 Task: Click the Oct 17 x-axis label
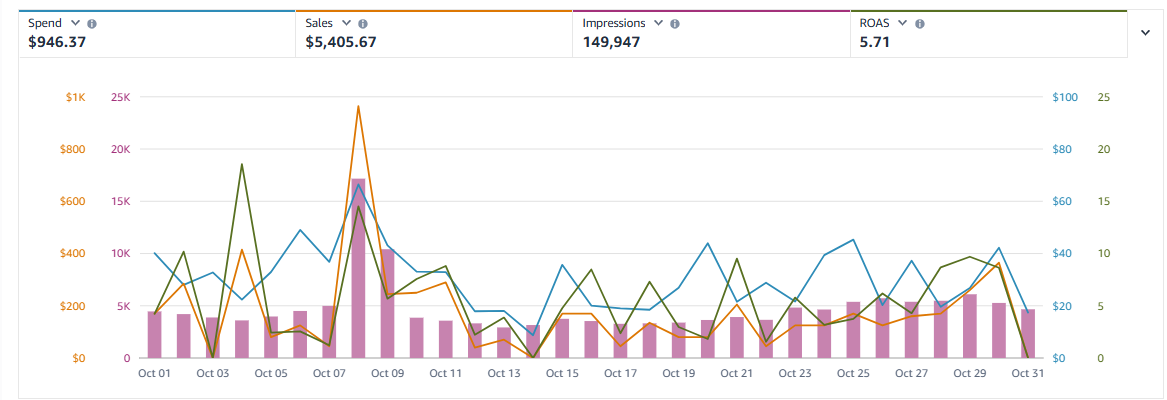tap(620, 372)
